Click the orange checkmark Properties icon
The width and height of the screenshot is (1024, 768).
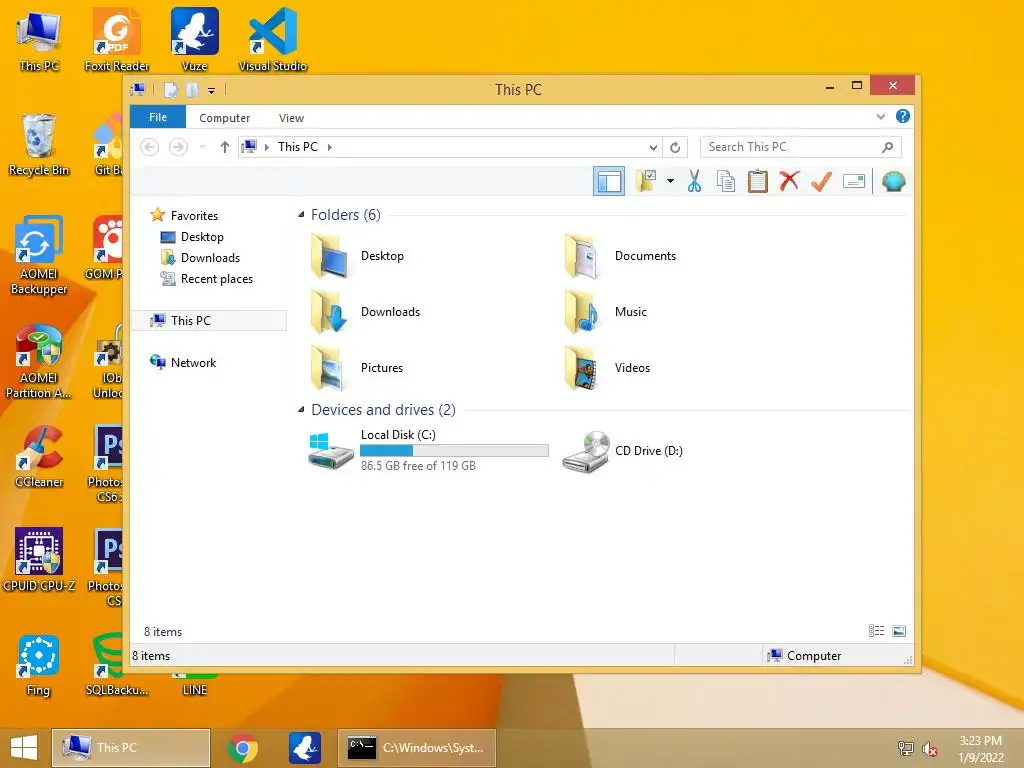pyautogui.click(x=821, y=181)
